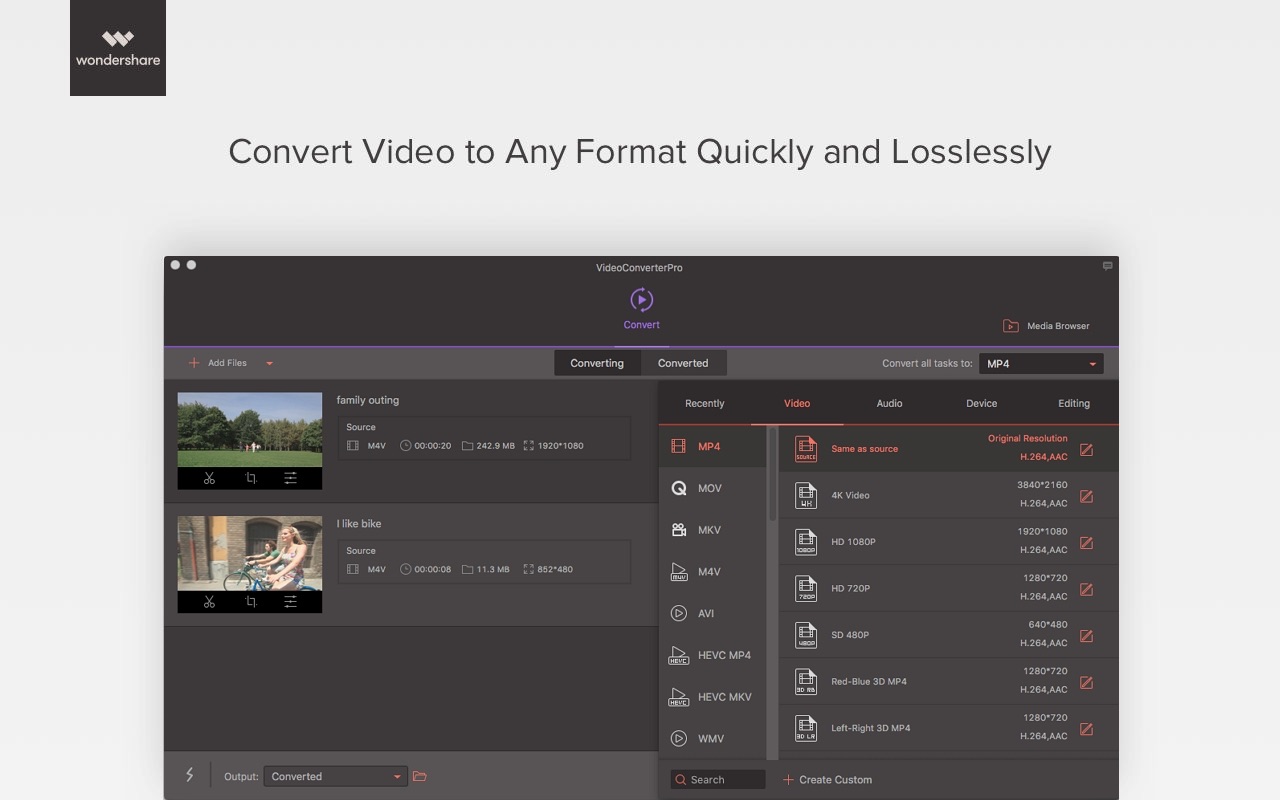
Task: Click the Wondershare logo
Action: [x=118, y=48]
